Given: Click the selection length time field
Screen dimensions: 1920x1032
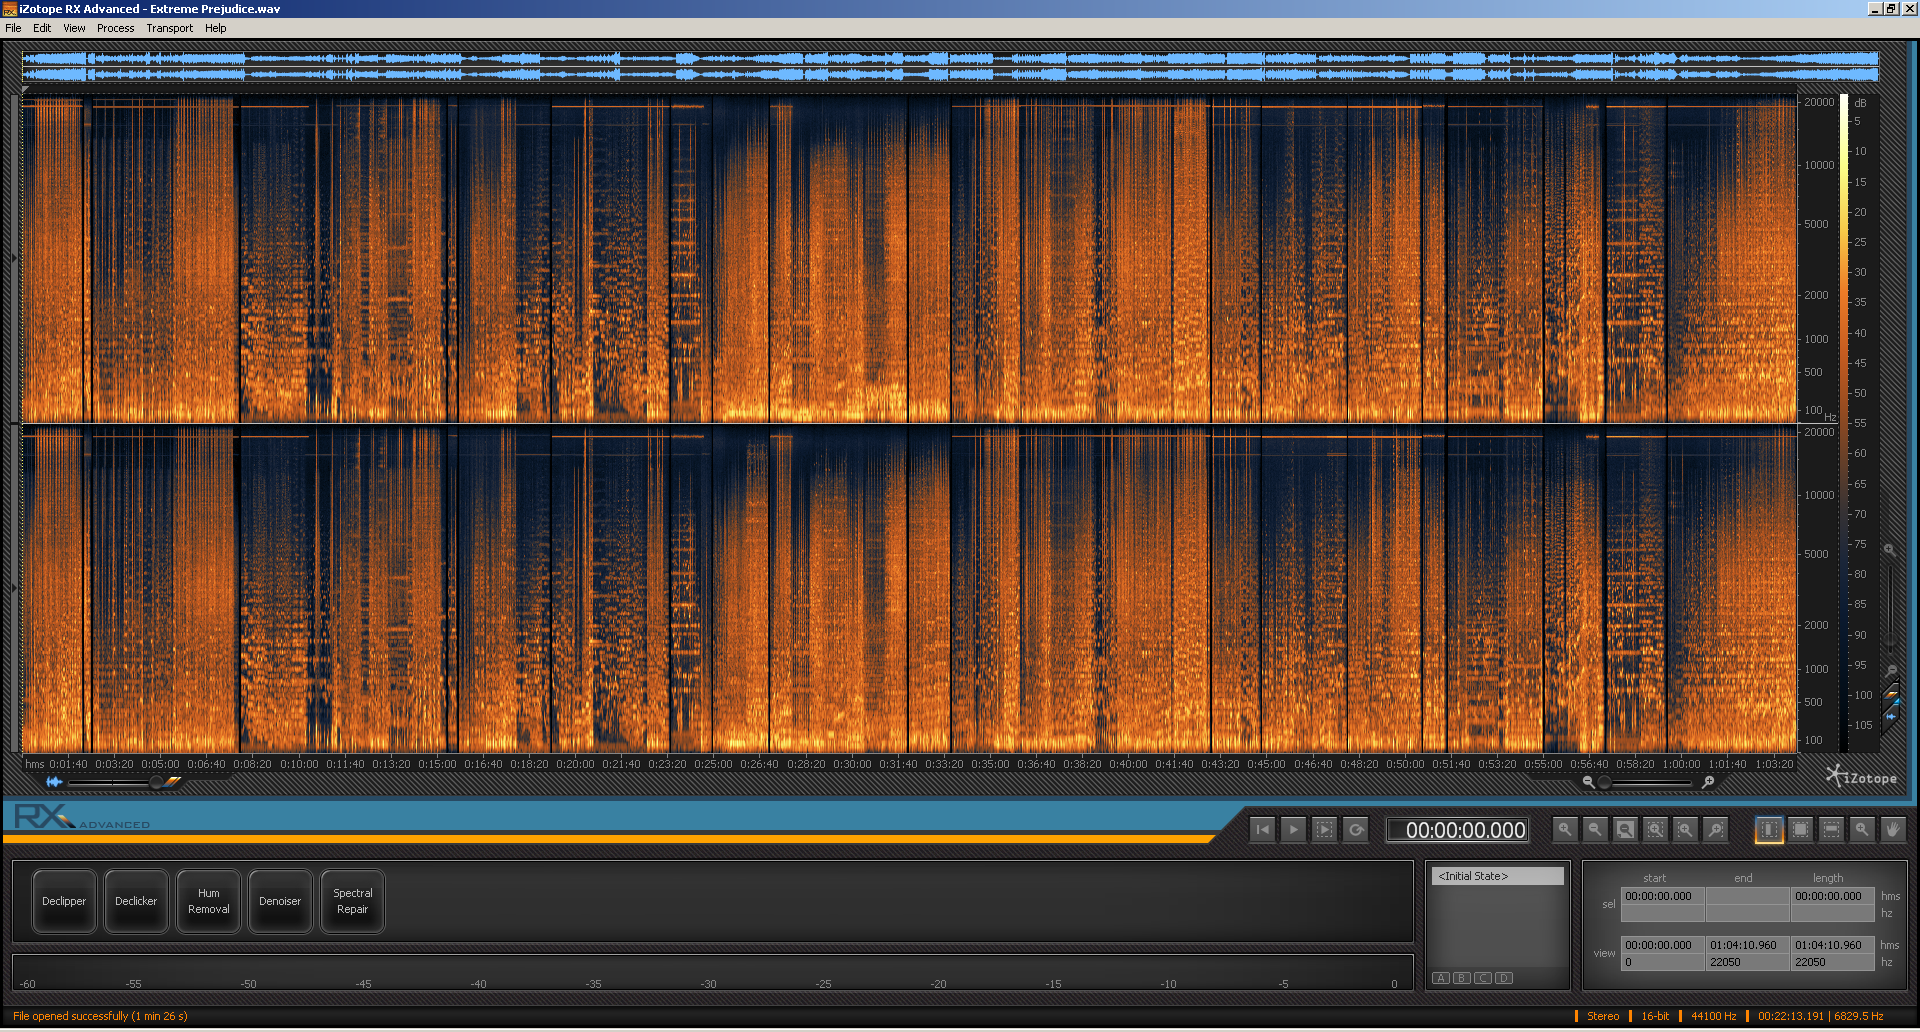Looking at the screenshot, I should pos(1832,896).
